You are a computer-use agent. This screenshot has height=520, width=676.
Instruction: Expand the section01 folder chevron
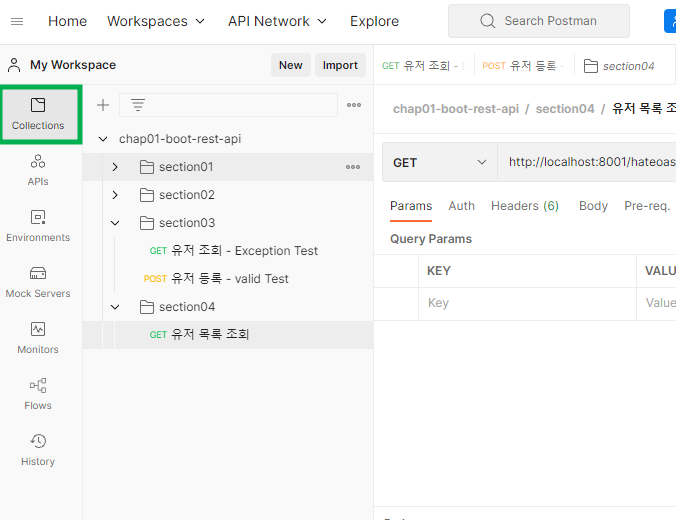tap(115, 167)
